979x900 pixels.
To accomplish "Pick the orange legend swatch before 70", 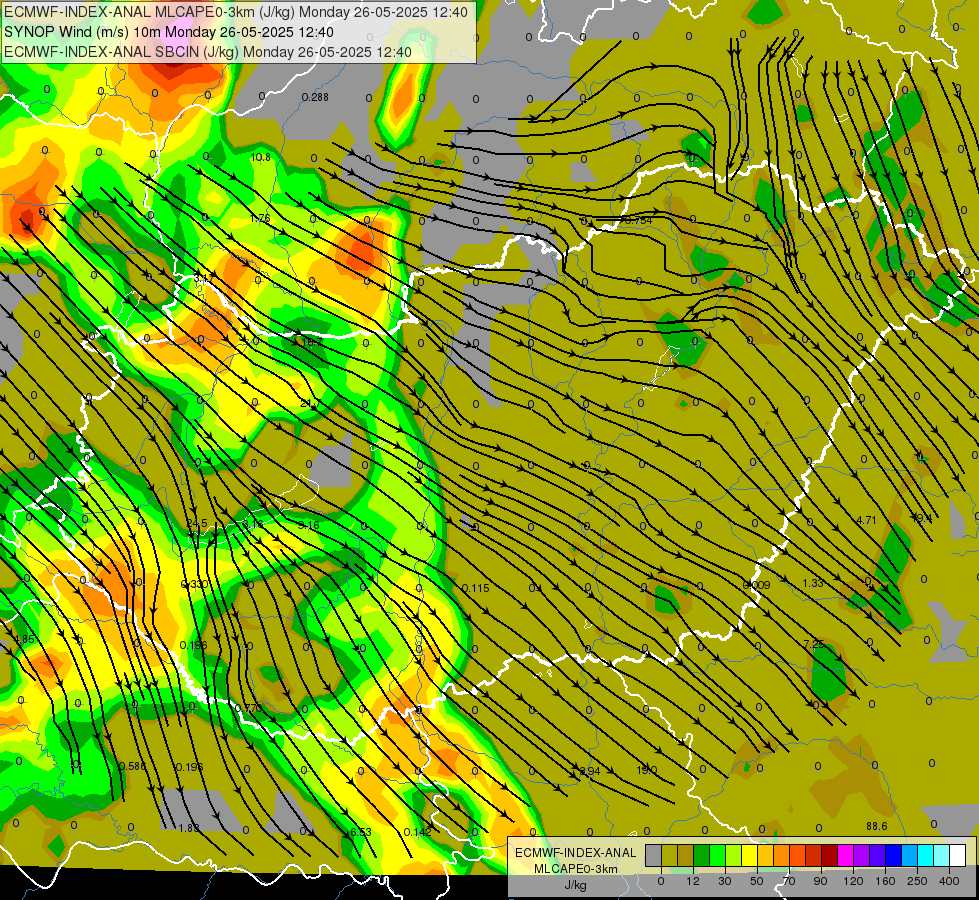I will pos(782,855).
